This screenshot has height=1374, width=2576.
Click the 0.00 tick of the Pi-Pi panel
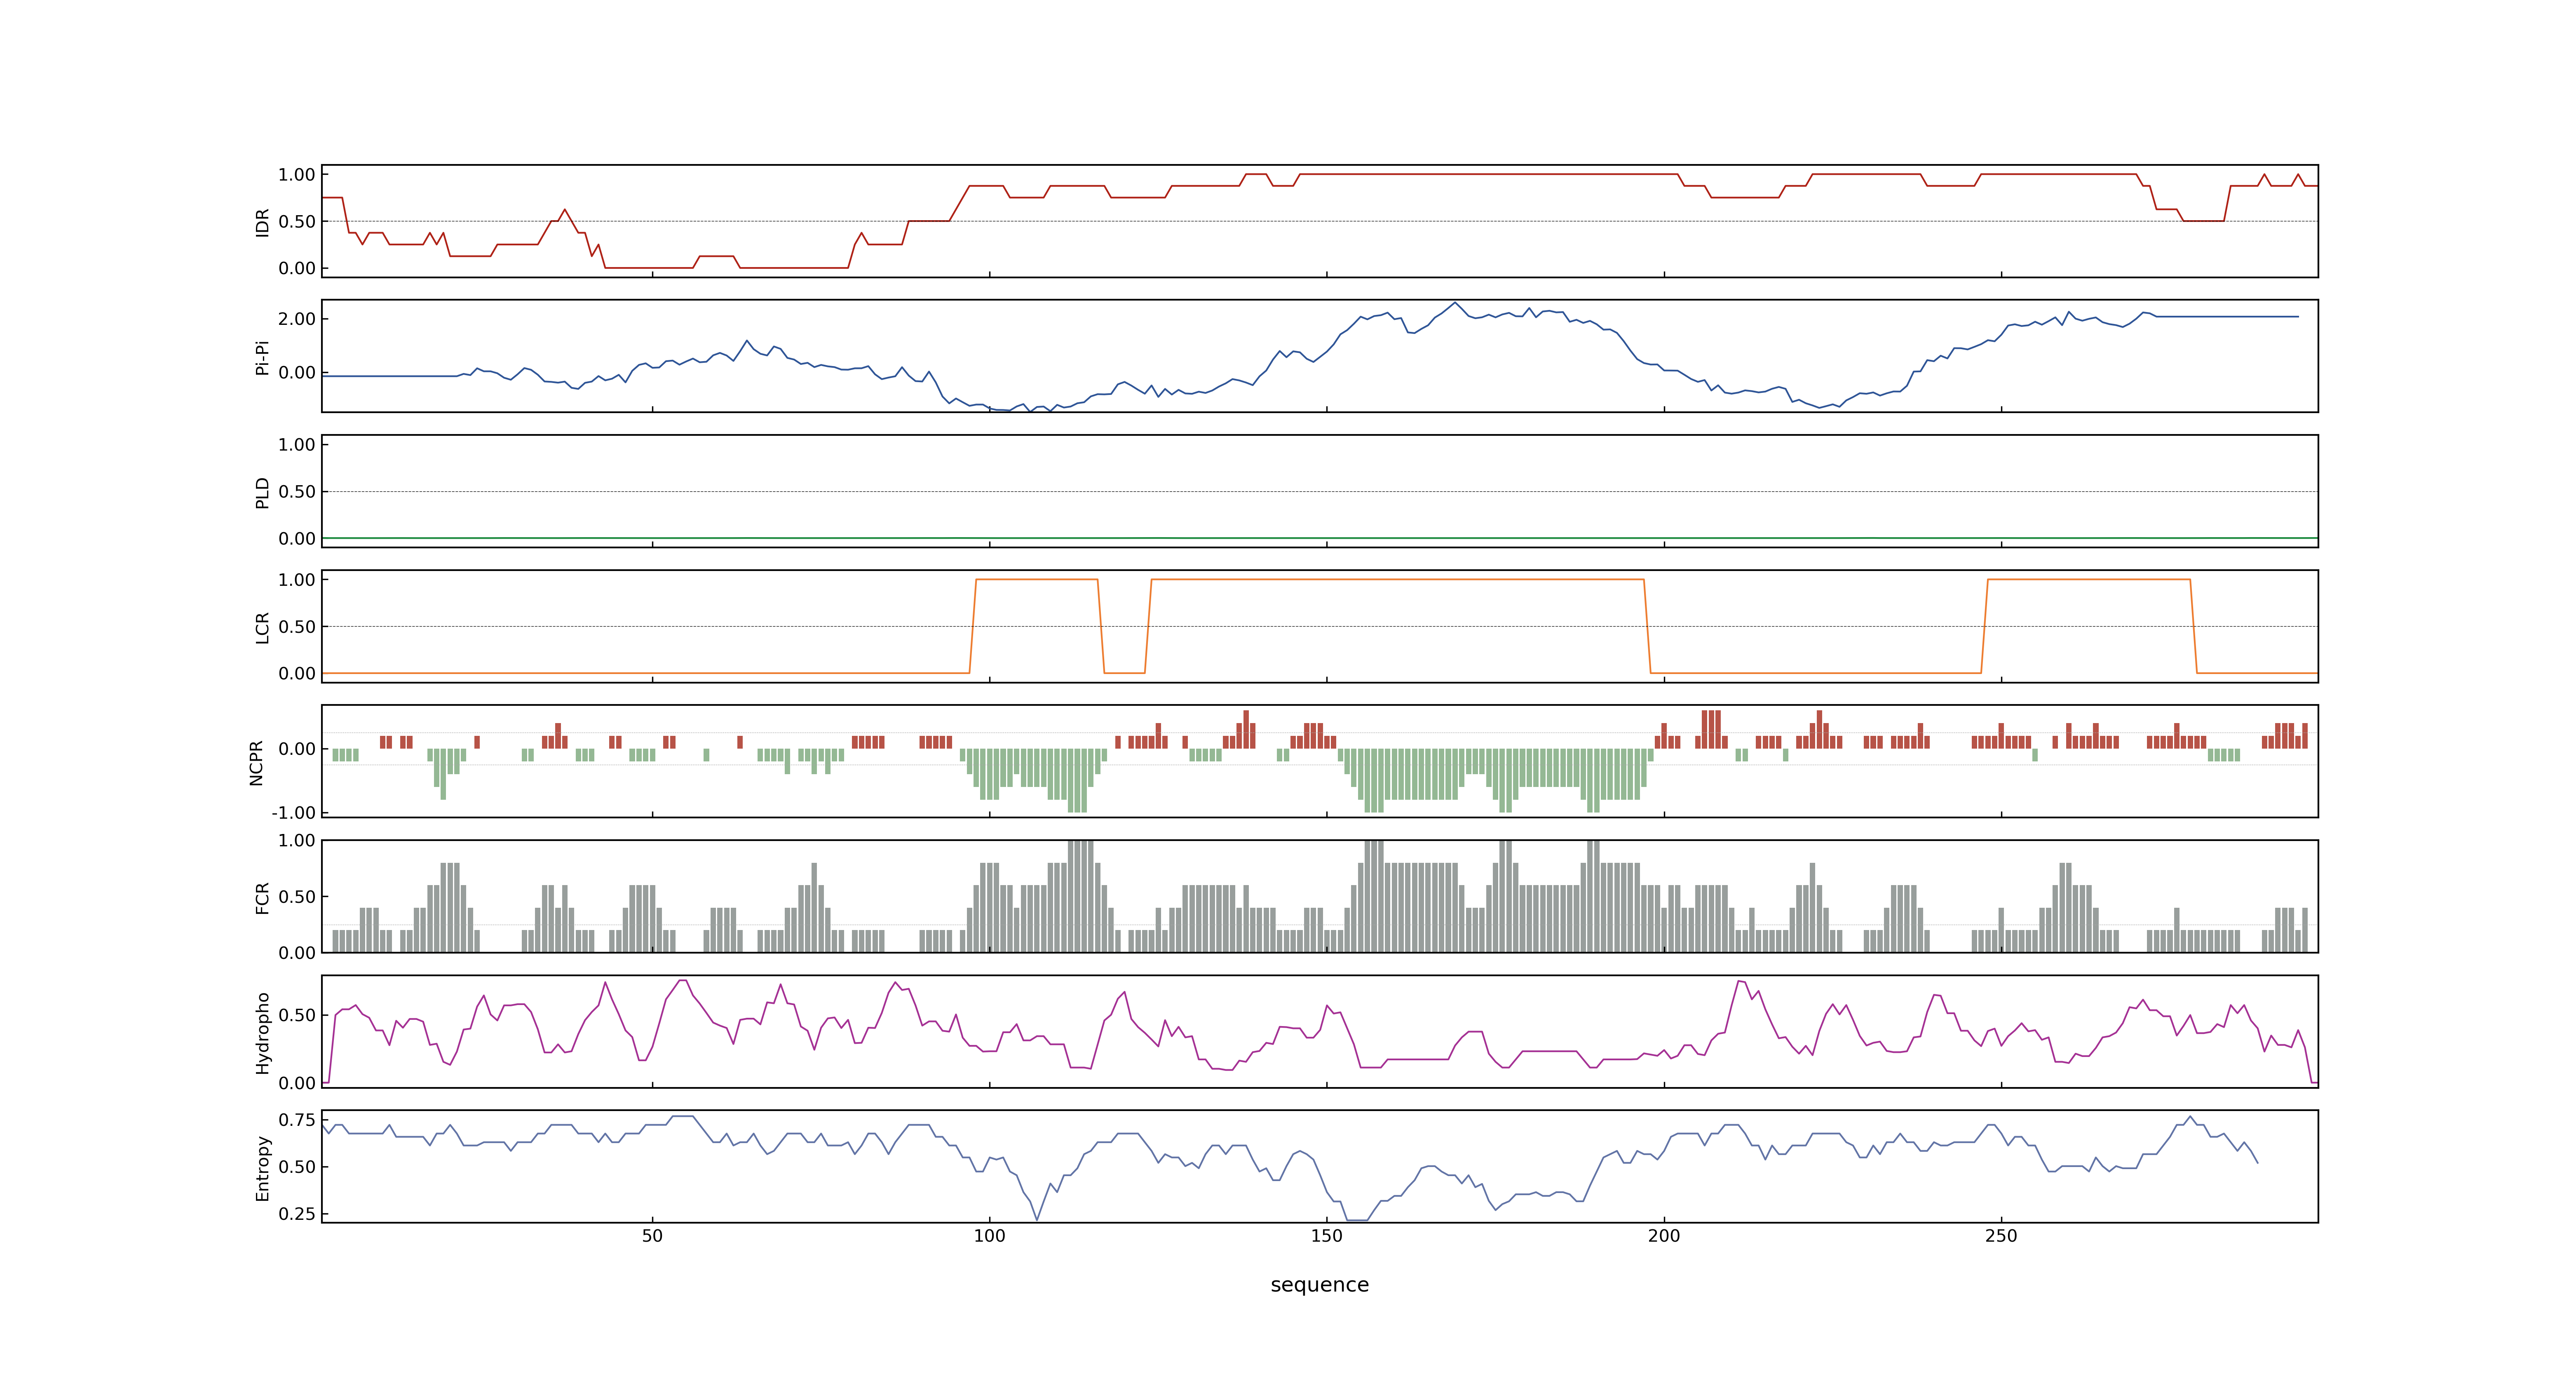tap(297, 373)
